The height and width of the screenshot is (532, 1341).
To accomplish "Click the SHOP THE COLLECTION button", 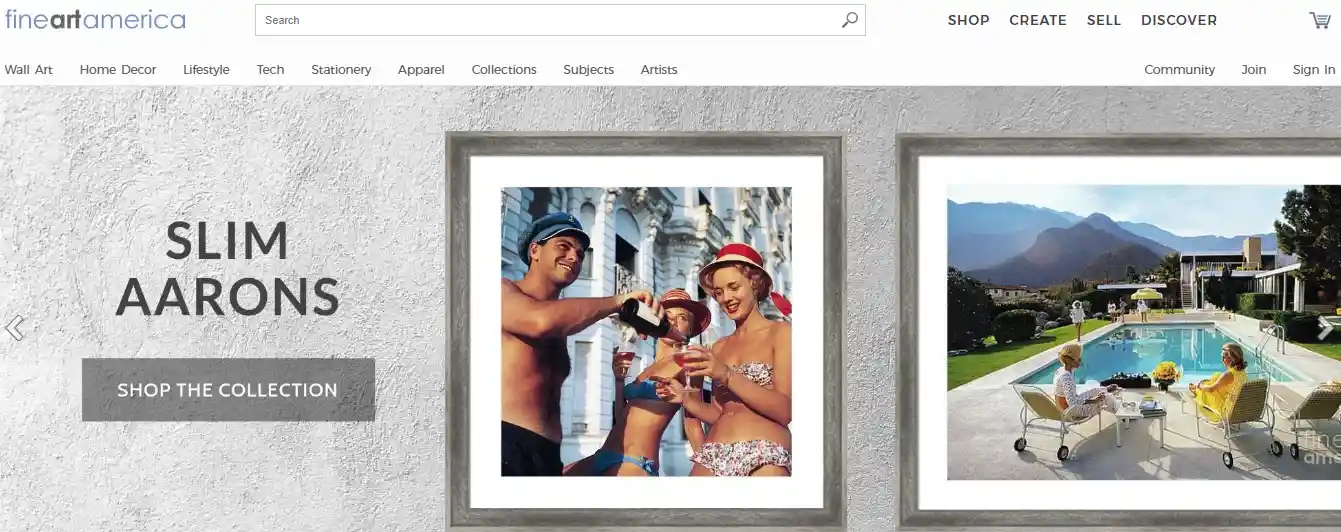I will 228,390.
